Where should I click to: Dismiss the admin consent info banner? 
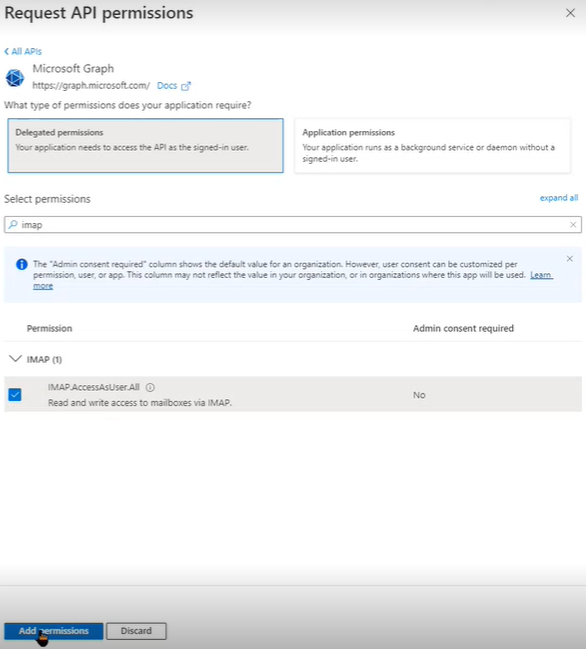tap(570, 259)
